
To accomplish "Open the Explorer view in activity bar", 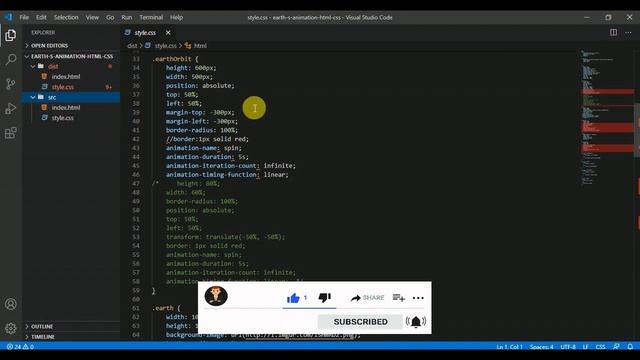I will 11,35.
